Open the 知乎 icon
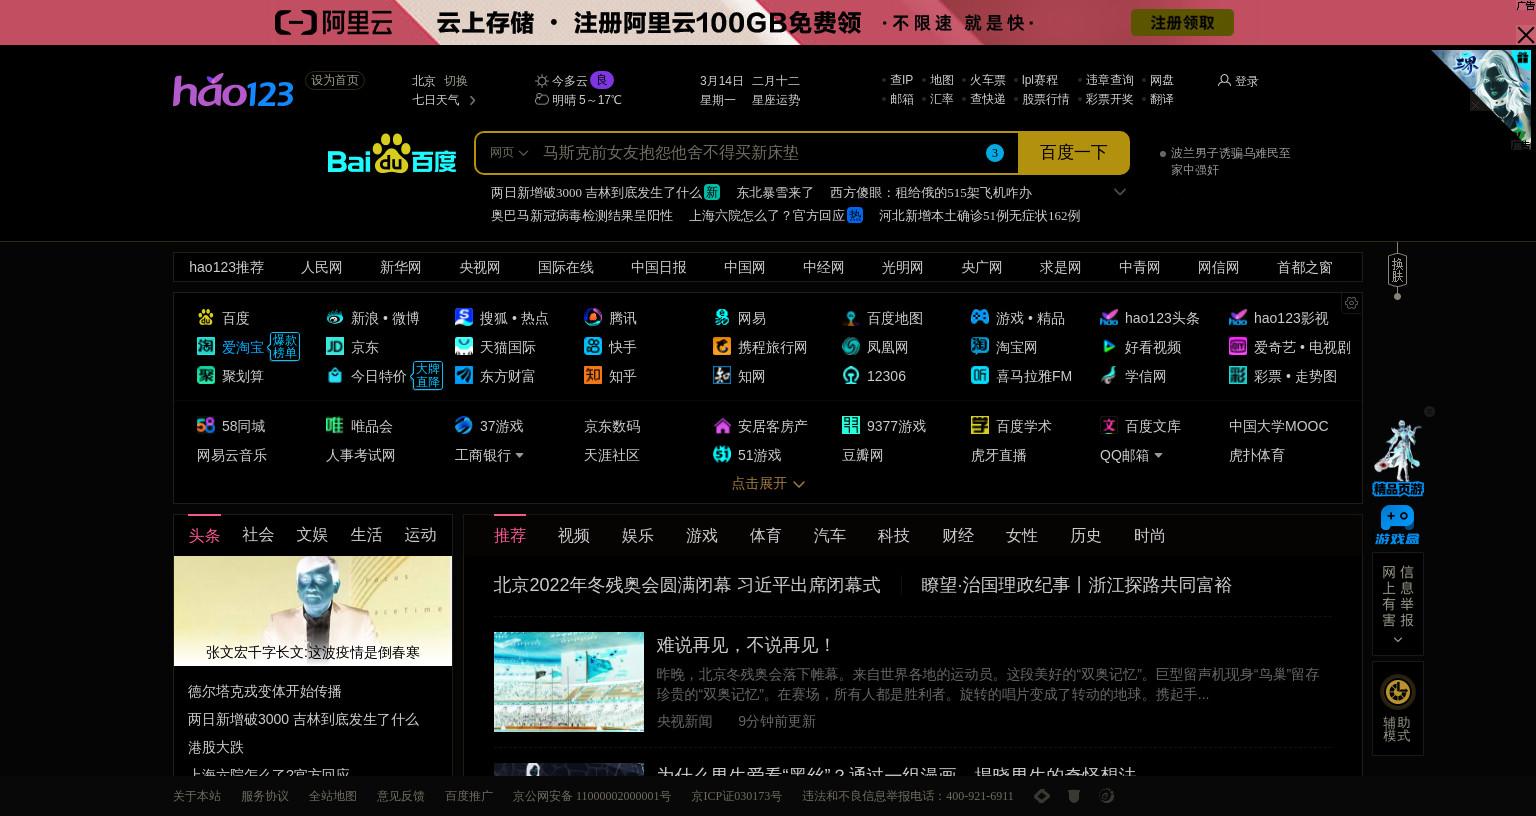This screenshot has height=816, width=1536. 593,375
